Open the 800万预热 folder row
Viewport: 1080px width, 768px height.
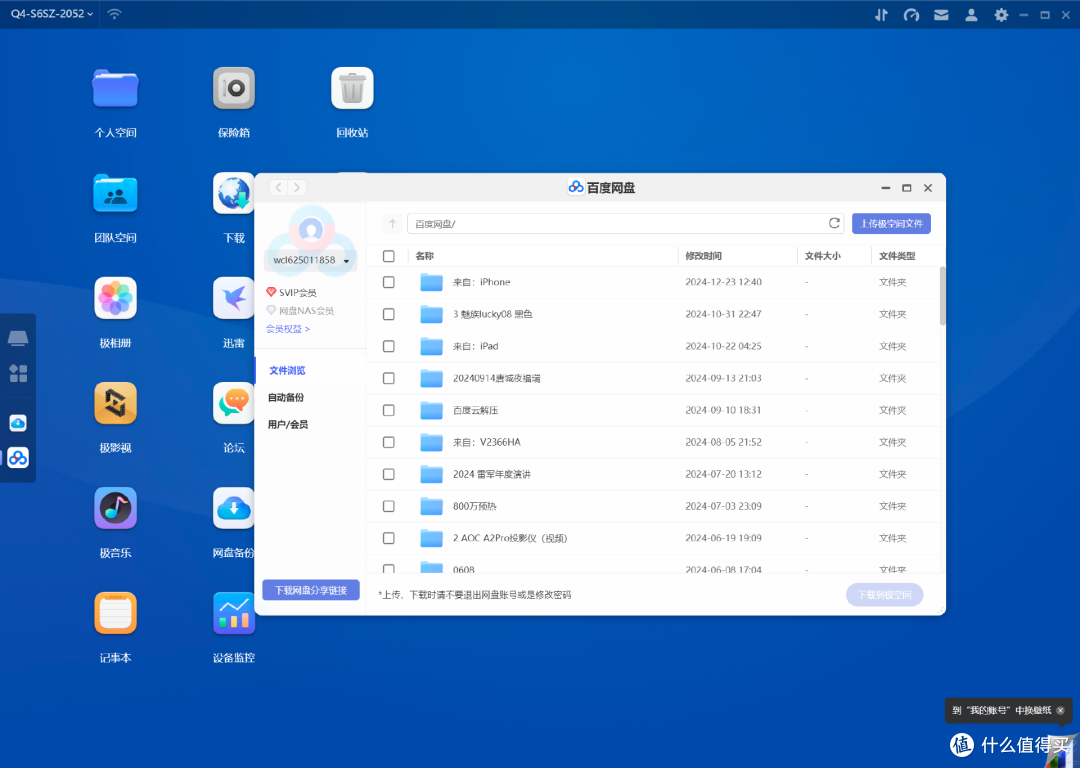(653, 506)
